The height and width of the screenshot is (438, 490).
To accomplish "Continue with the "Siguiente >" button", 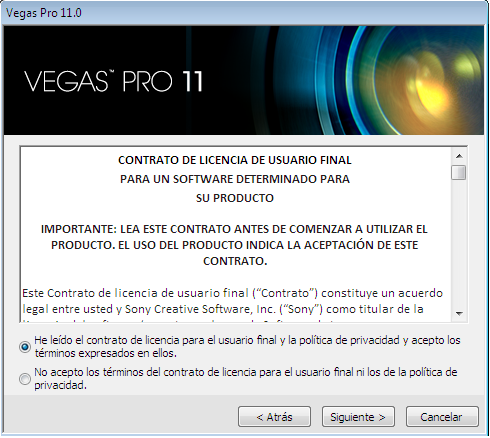I will tap(358, 417).
